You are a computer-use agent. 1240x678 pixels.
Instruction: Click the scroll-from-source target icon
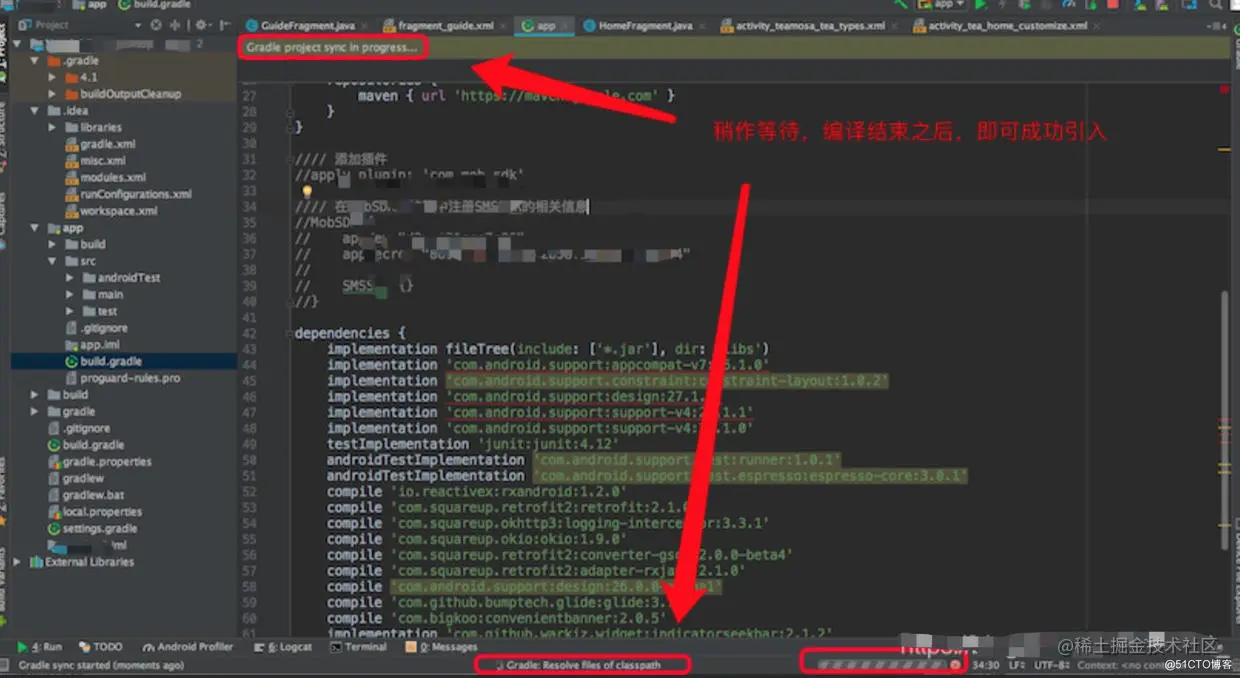click(155, 25)
